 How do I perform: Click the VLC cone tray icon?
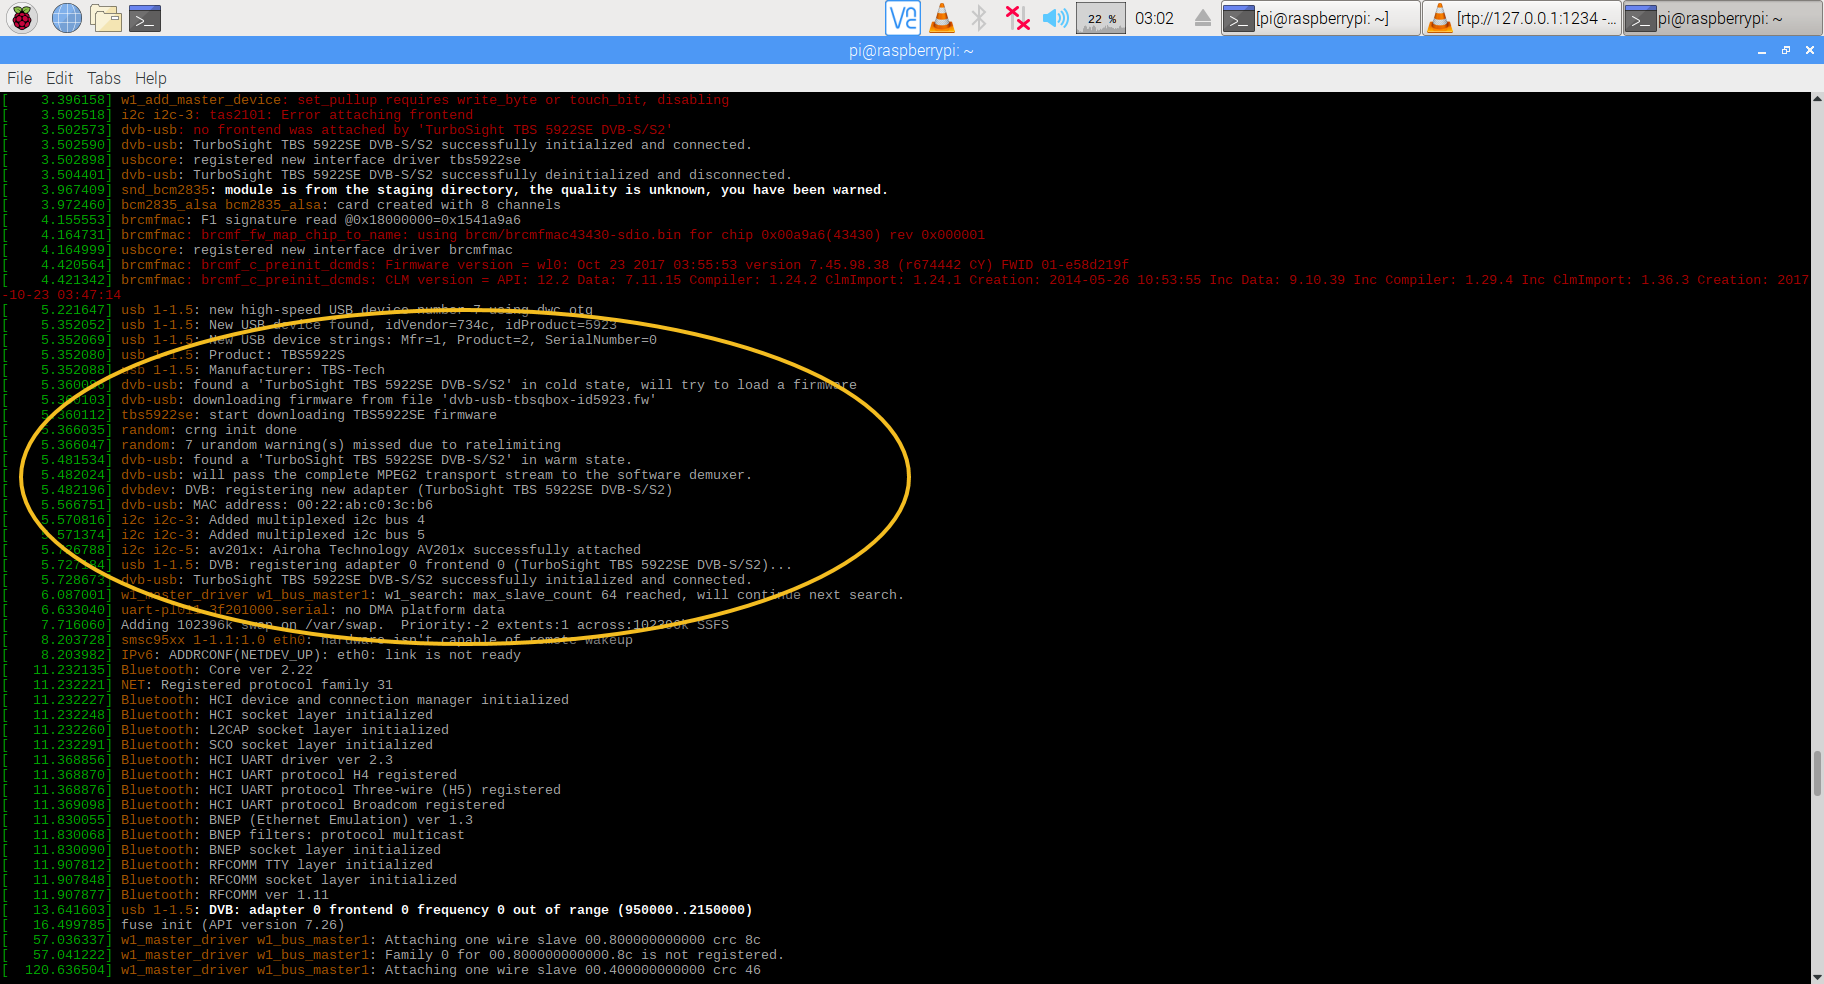[942, 18]
